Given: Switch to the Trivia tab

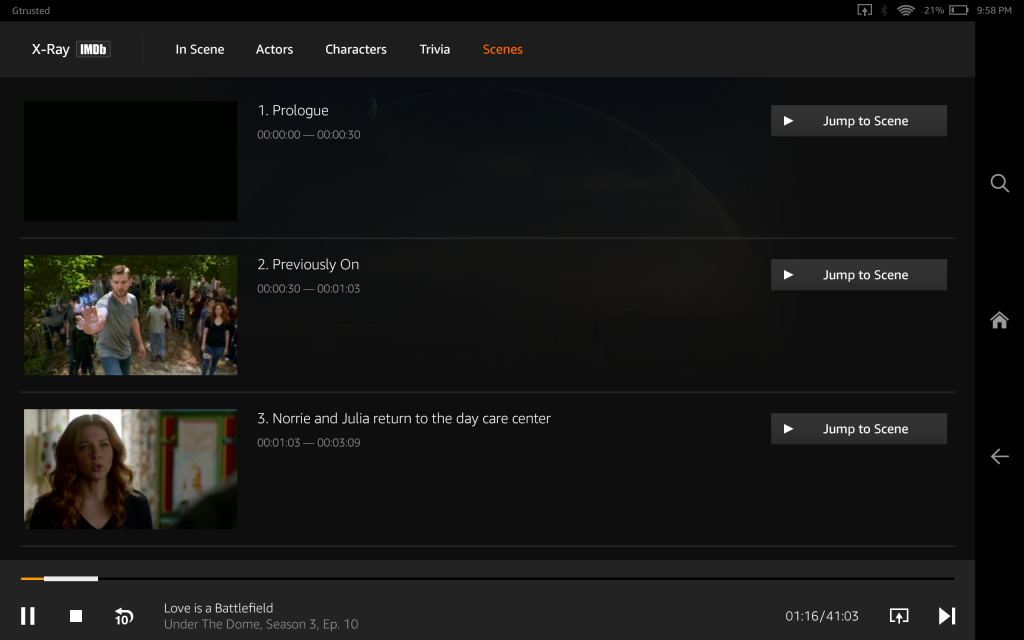Looking at the screenshot, I should (435, 50).
